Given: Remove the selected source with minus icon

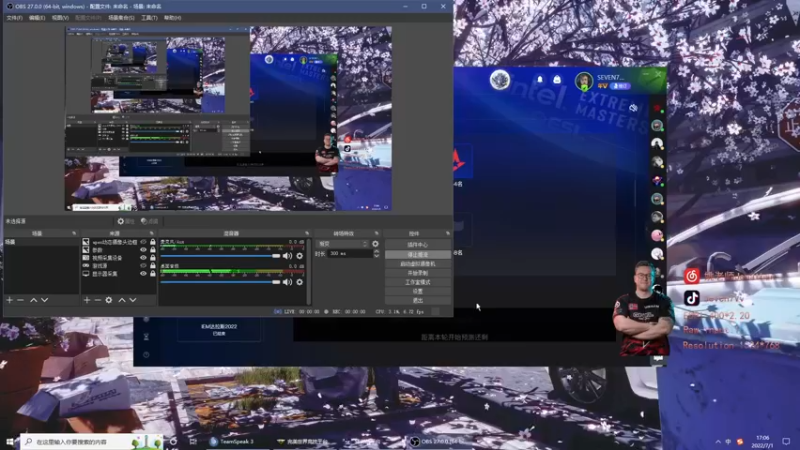Looking at the screenshot, I should point(97,300).
